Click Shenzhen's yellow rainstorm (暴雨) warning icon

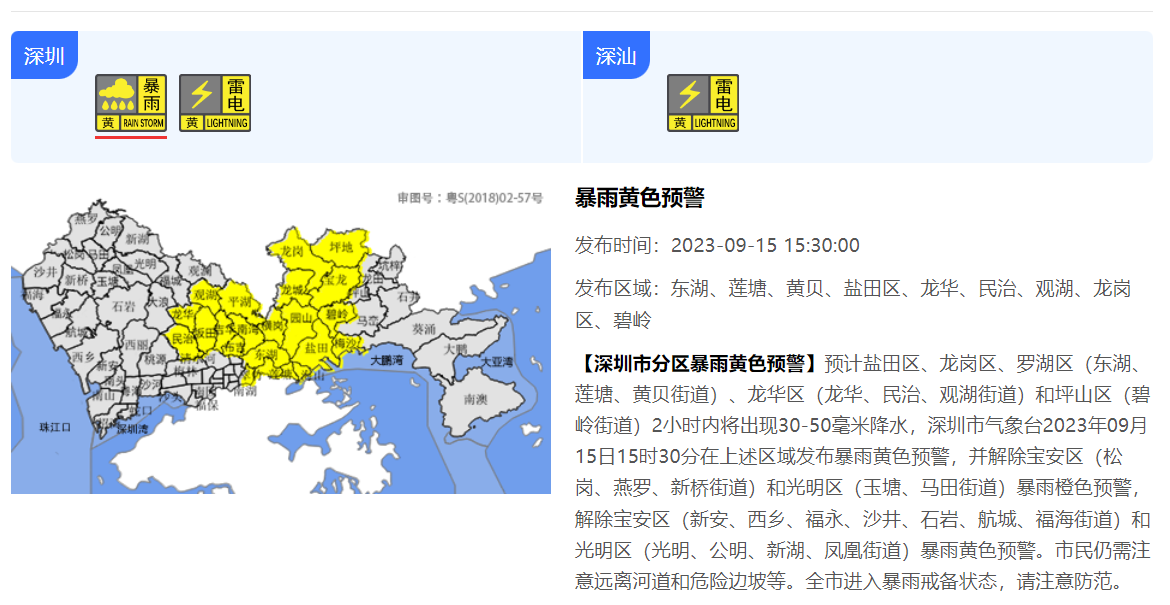[x=131, y=103]
